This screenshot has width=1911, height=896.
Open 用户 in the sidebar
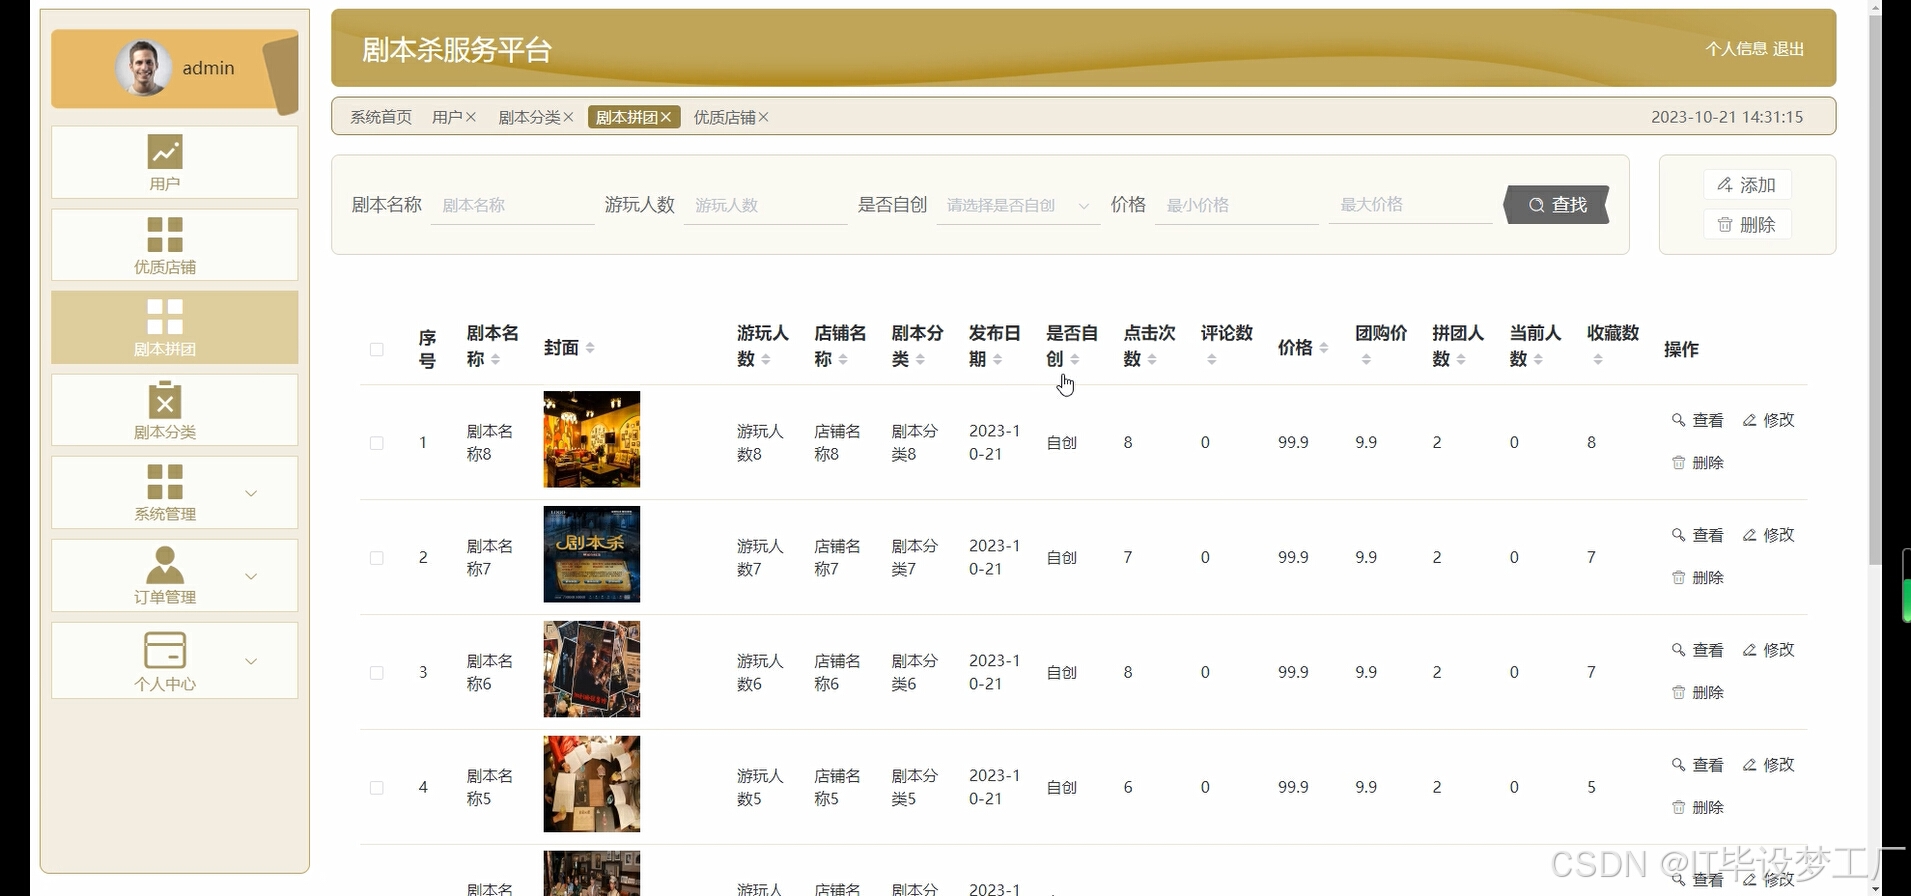pyautogui.click(x=175, y=162)
